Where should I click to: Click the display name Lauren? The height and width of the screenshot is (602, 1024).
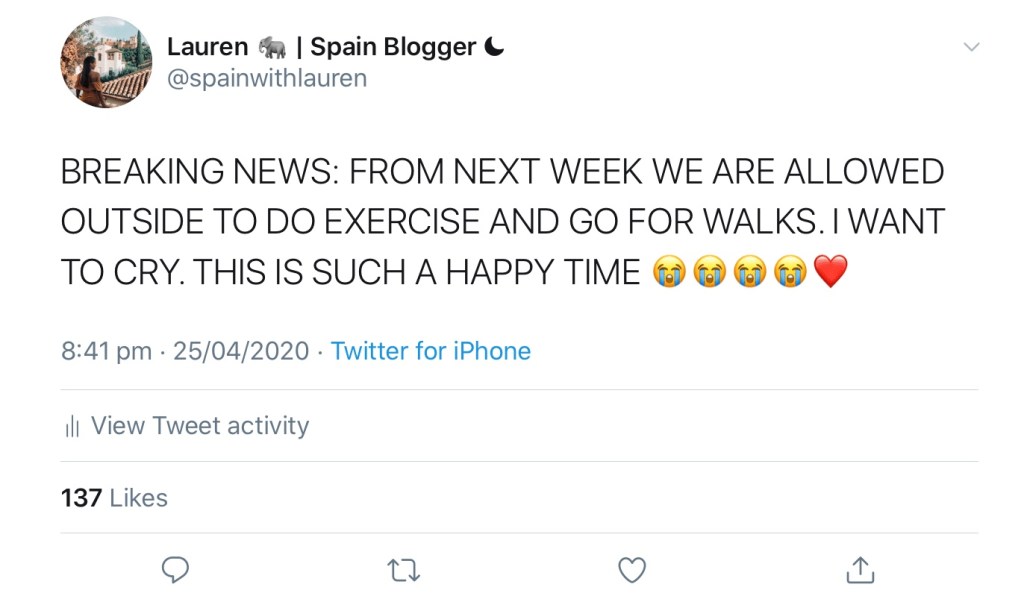click(x=210, y=45)
